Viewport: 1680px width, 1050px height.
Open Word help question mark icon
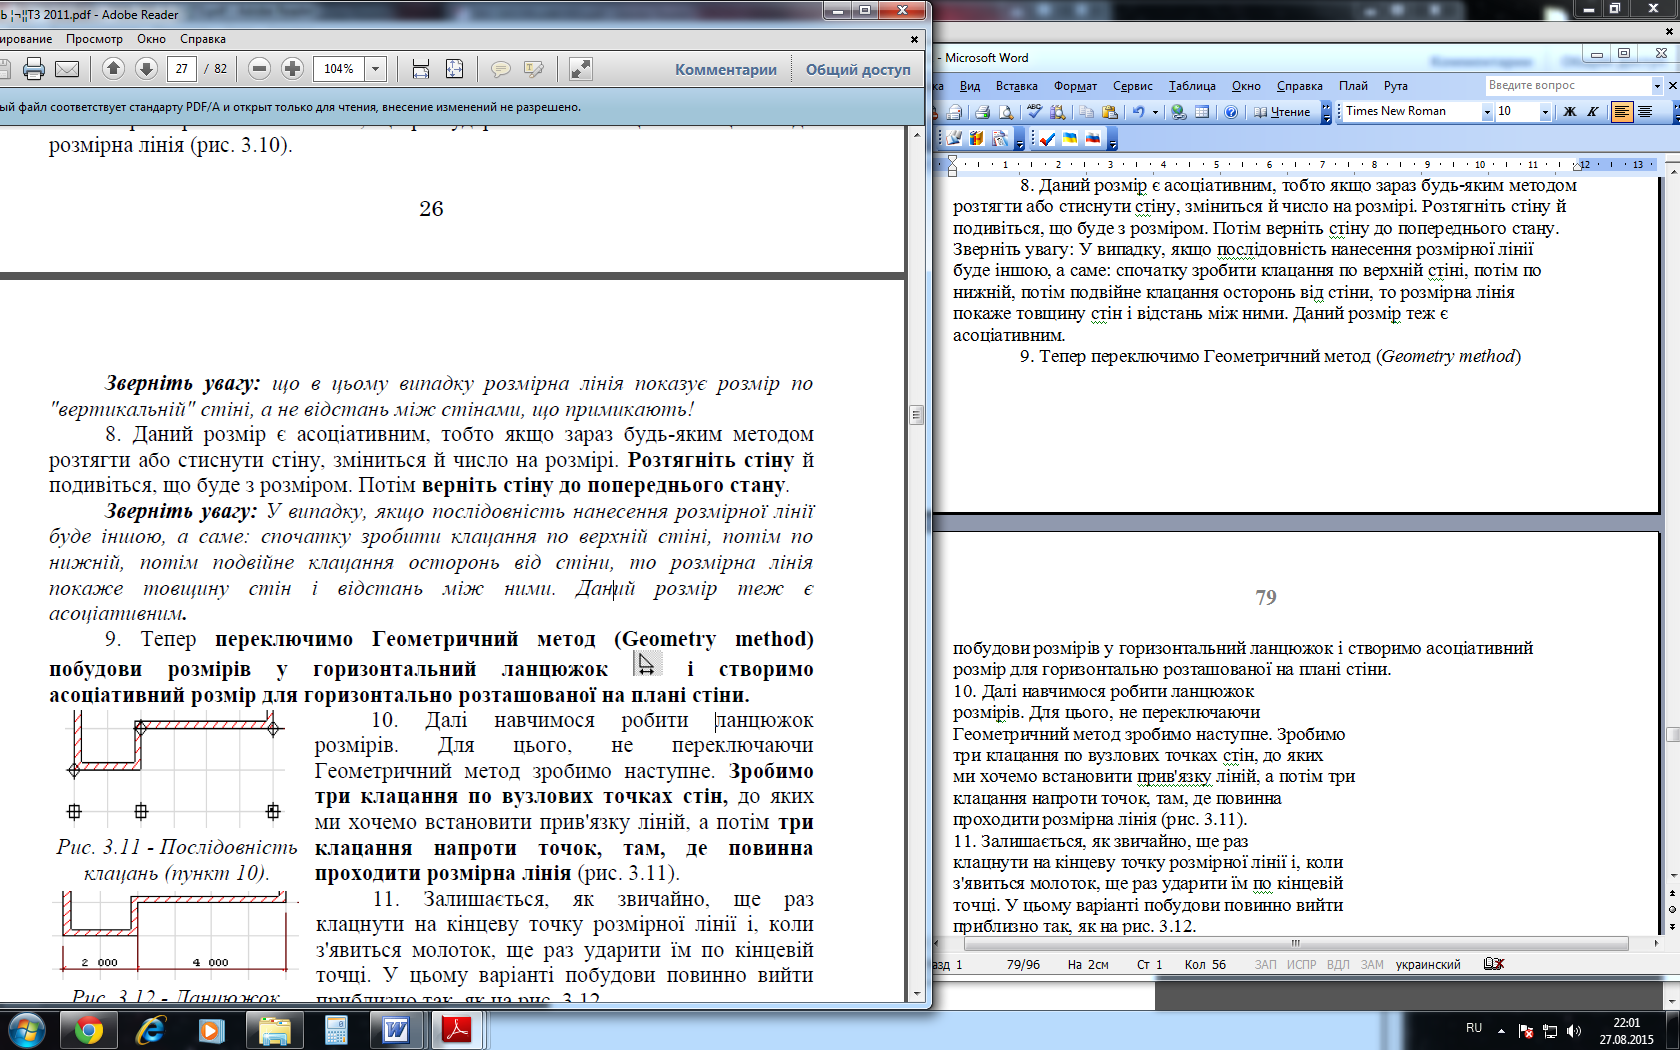coord(1231,112)
